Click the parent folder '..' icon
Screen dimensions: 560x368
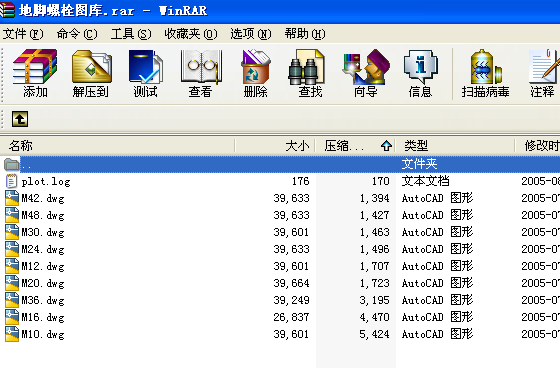12,164
